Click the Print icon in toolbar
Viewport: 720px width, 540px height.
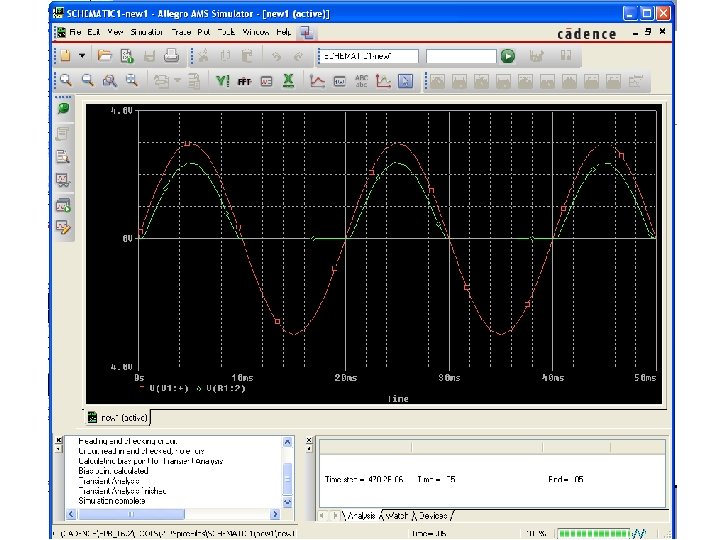[170, 56]
